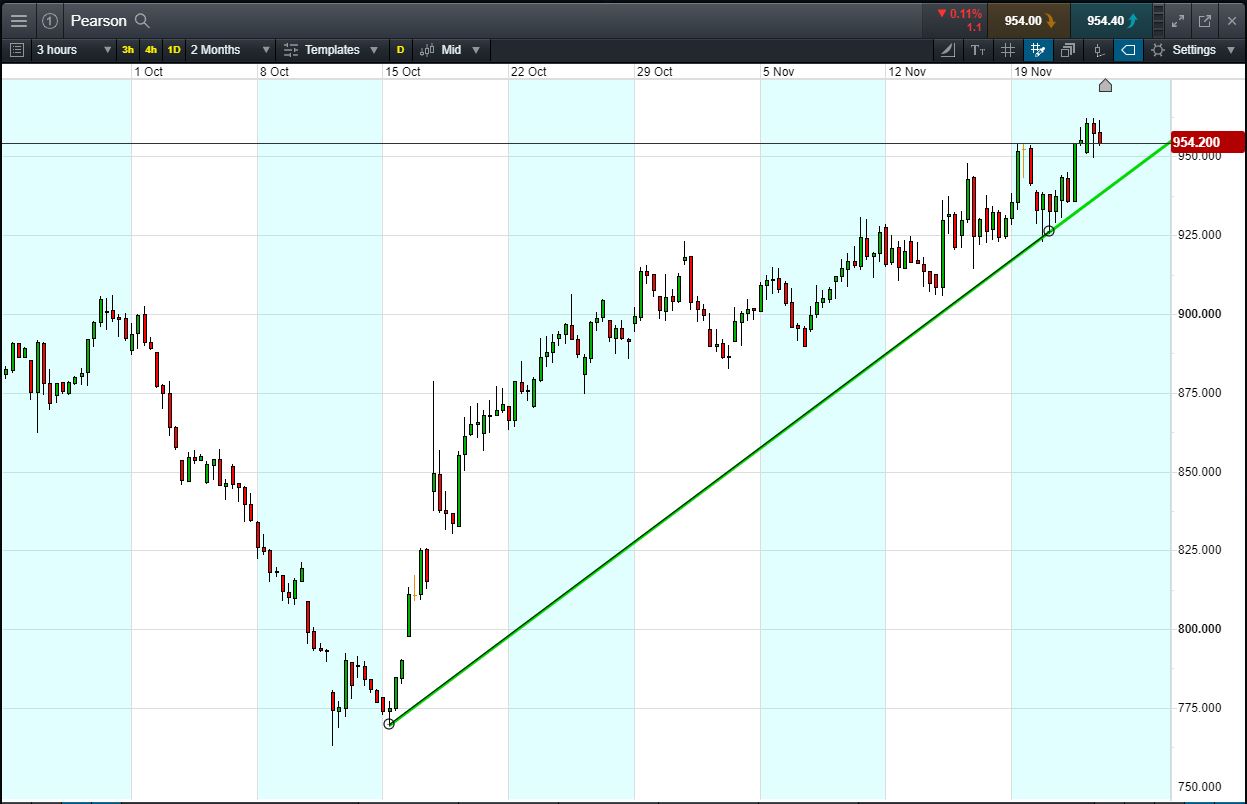Click the sell price 954.00 button

click(1028, 20)
